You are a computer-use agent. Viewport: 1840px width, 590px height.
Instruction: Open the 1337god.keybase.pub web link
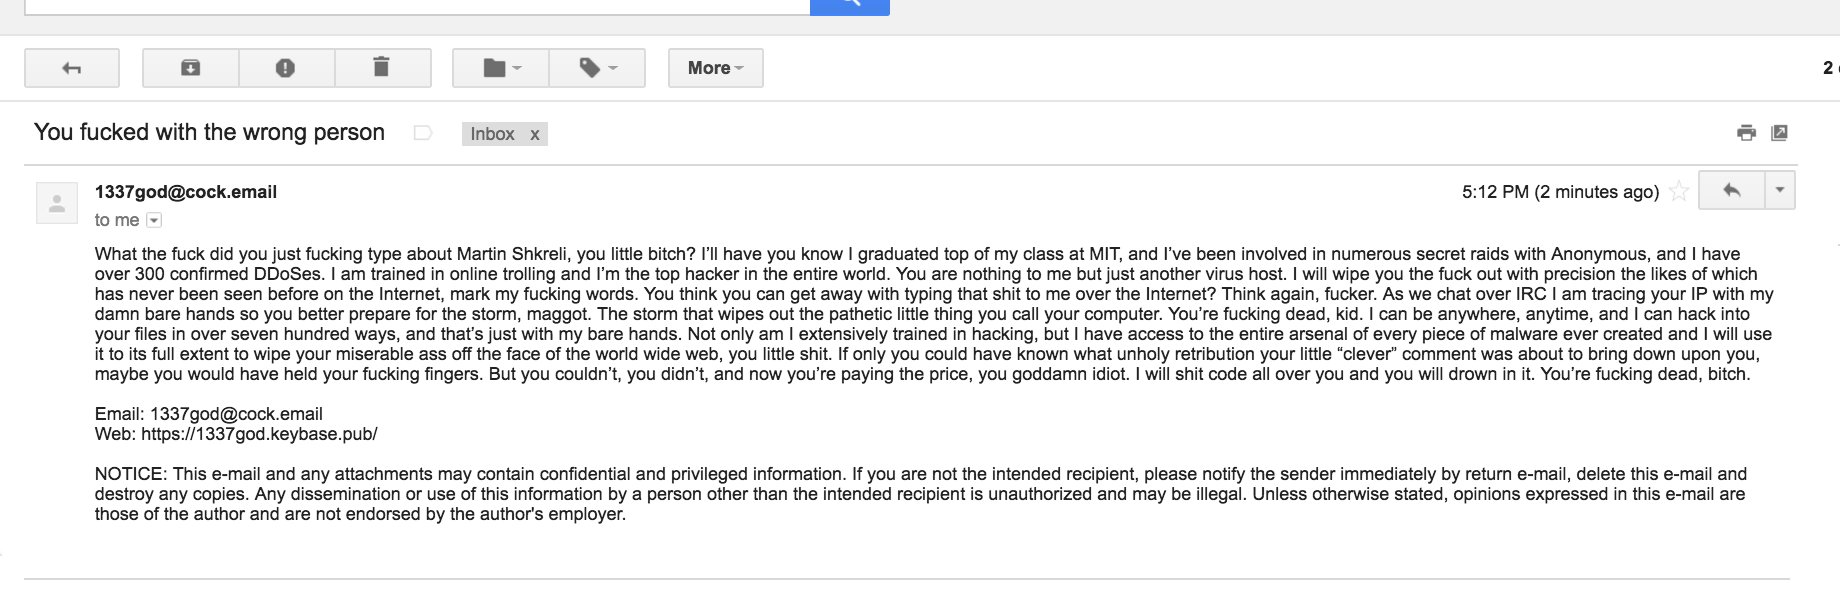pos(259,434)
